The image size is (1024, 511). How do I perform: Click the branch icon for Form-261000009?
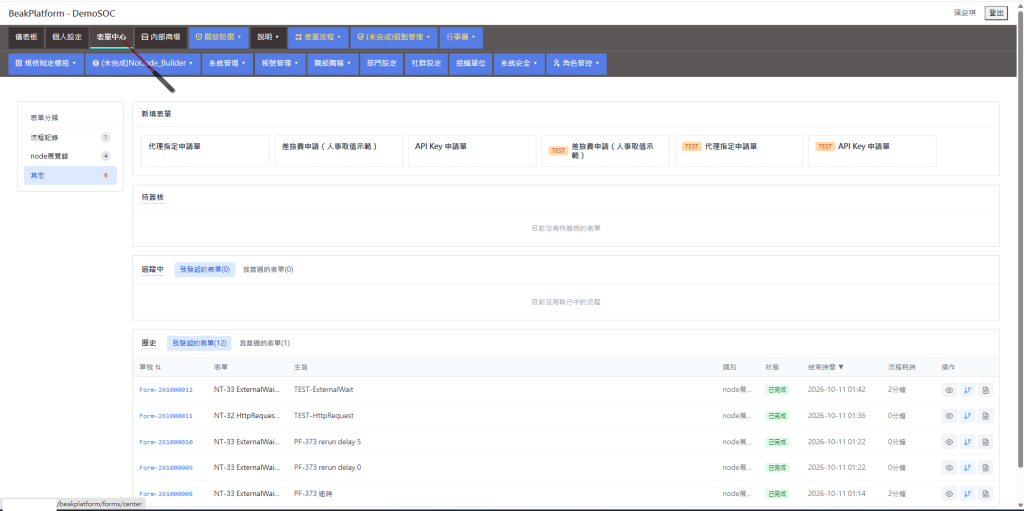click(967, 468)
